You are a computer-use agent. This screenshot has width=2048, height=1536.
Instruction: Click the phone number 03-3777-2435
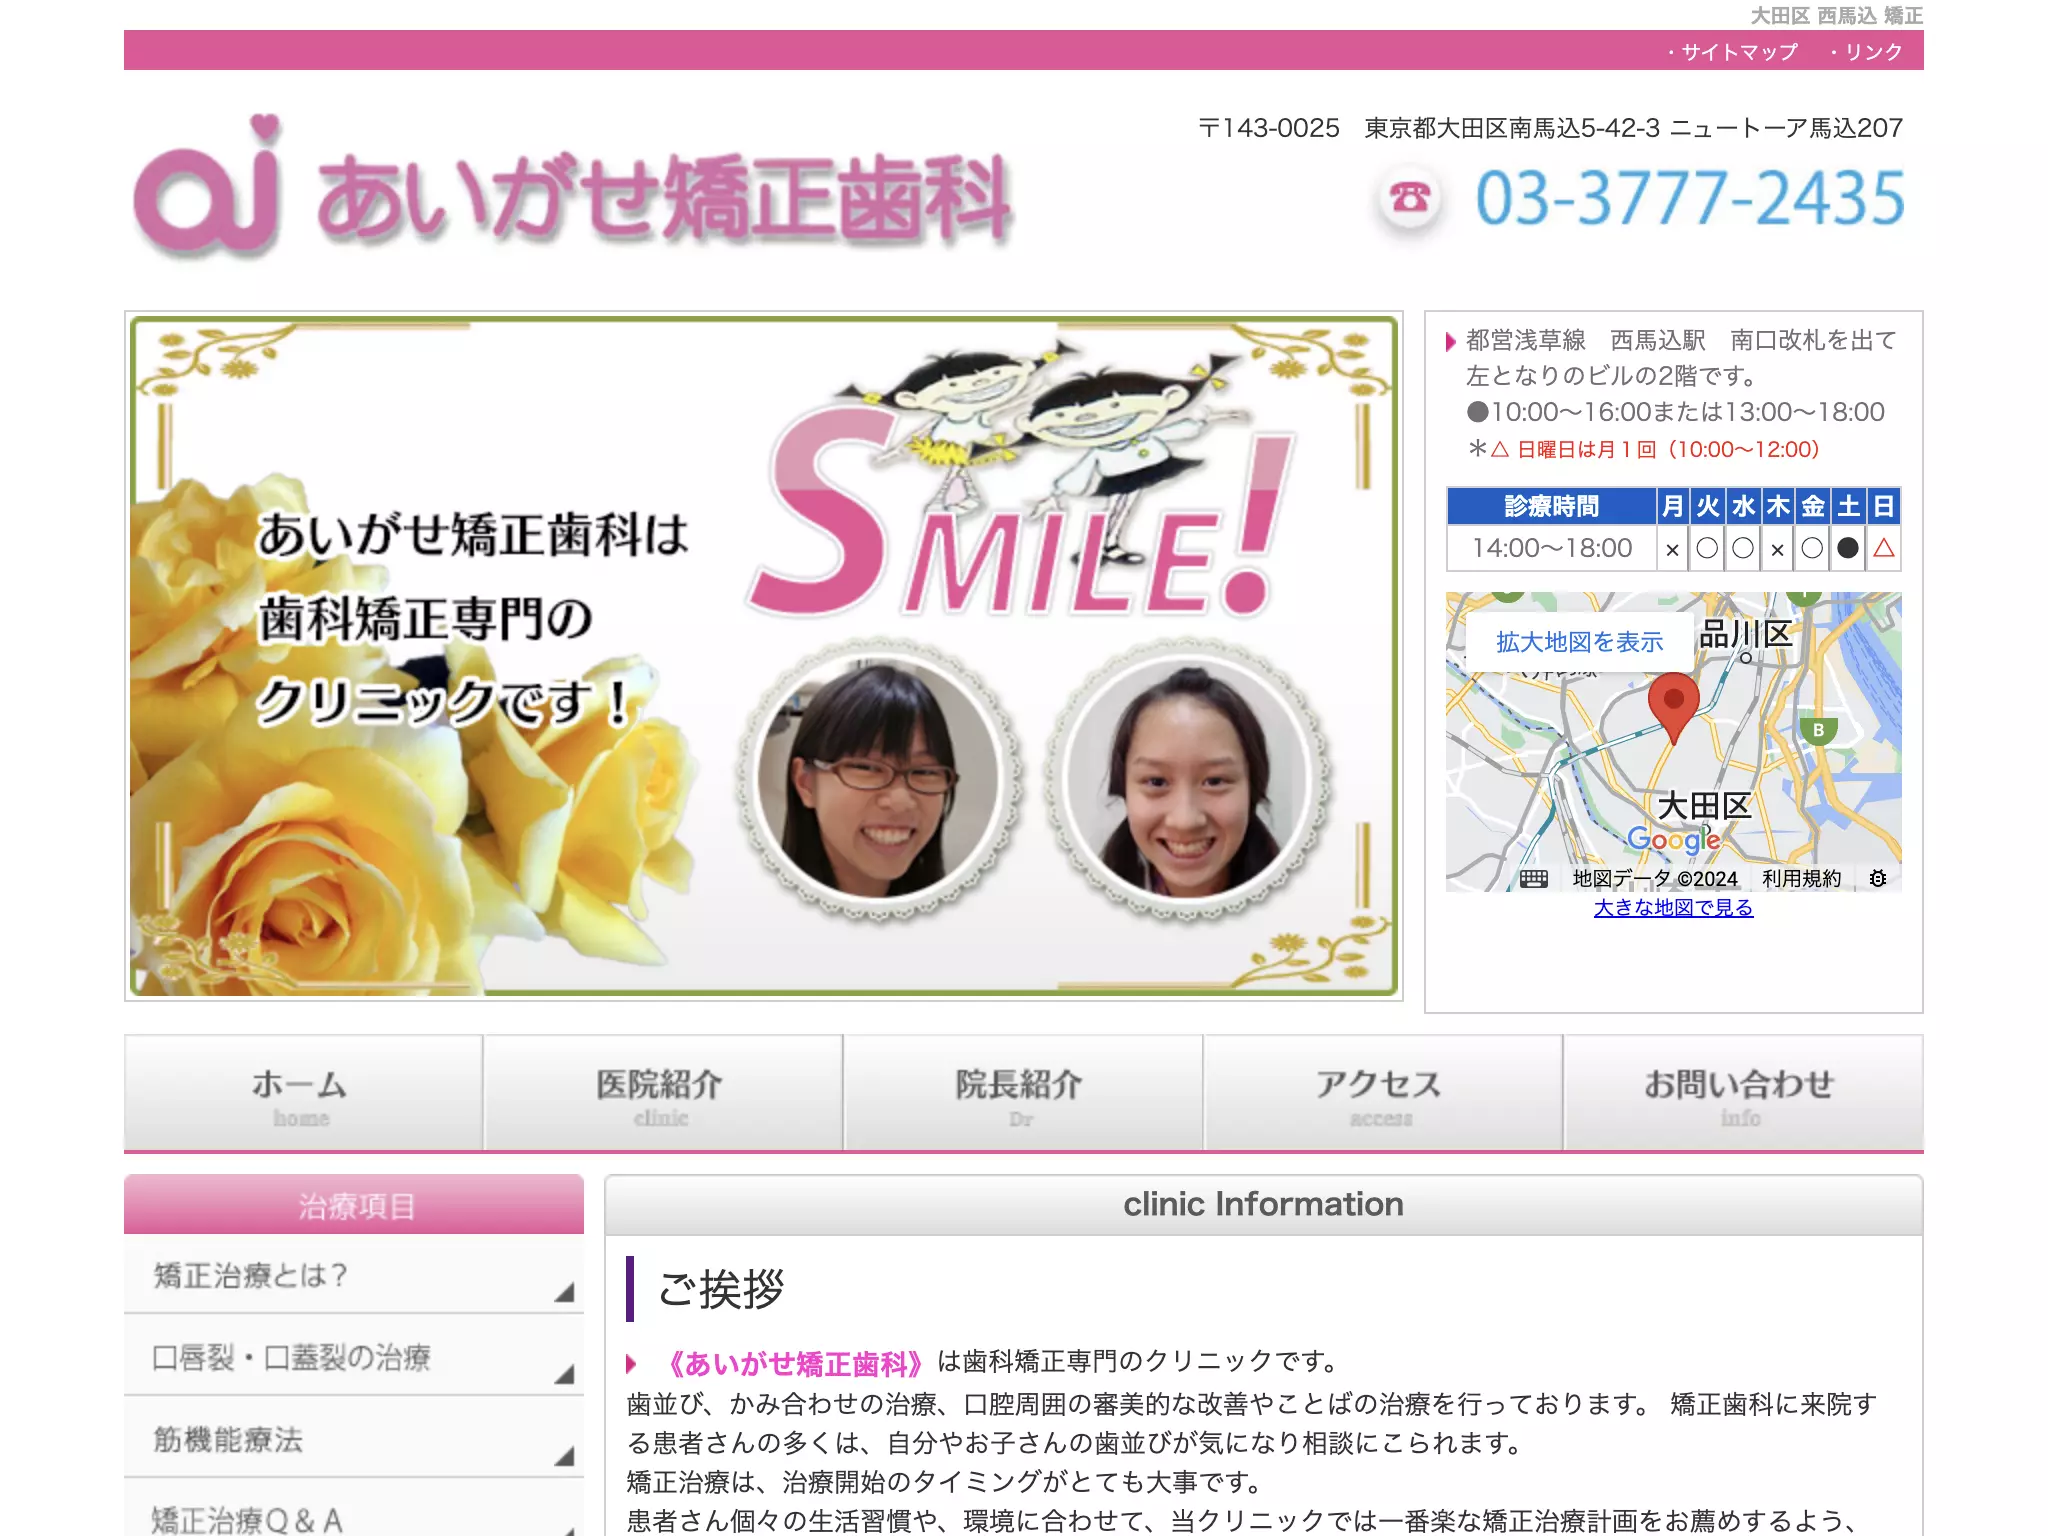tap(1689, 198)
